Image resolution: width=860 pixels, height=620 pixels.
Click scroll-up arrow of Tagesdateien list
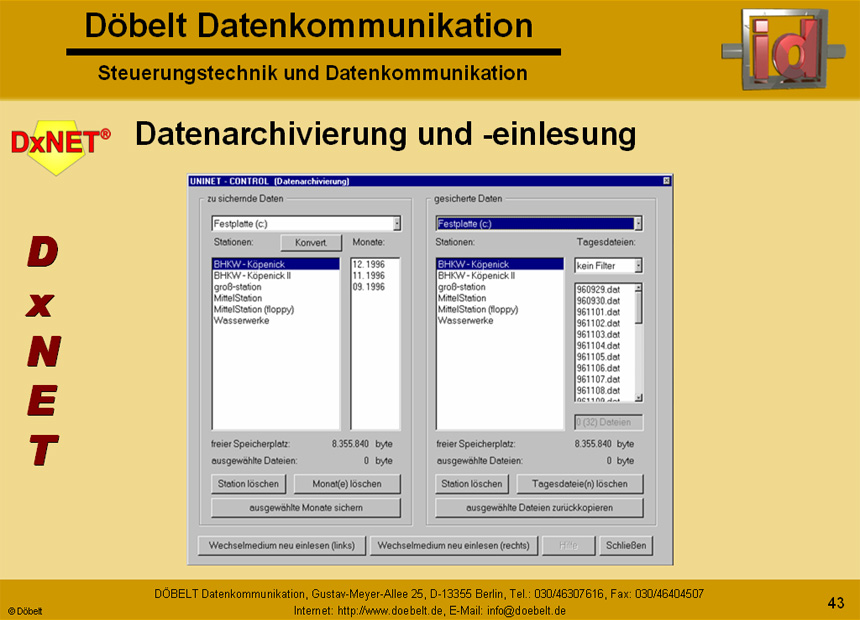pyautogui.click(x=638, y=288)
